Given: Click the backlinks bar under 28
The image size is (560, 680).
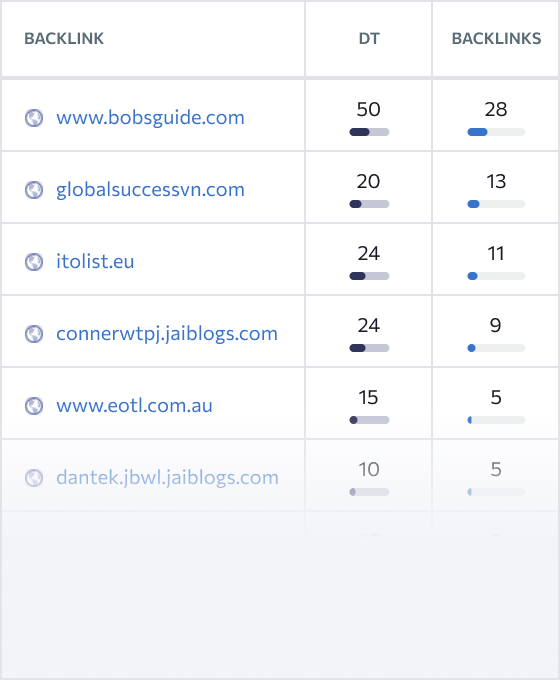Looking at the screenshot, I should [x=496, y=132].
